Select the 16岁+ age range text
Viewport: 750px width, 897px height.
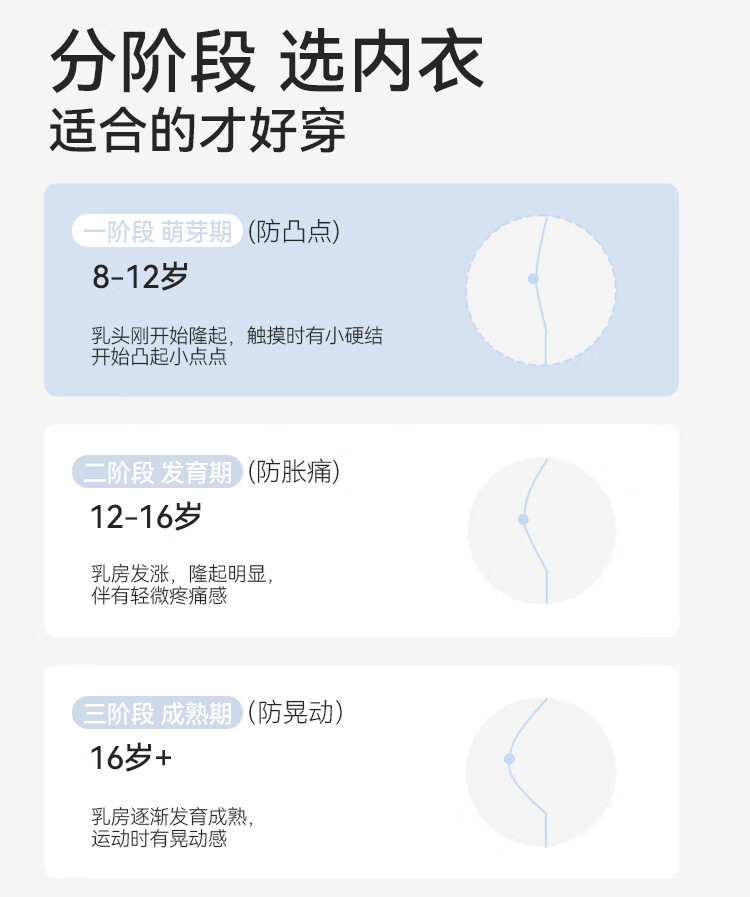(131, 758)
